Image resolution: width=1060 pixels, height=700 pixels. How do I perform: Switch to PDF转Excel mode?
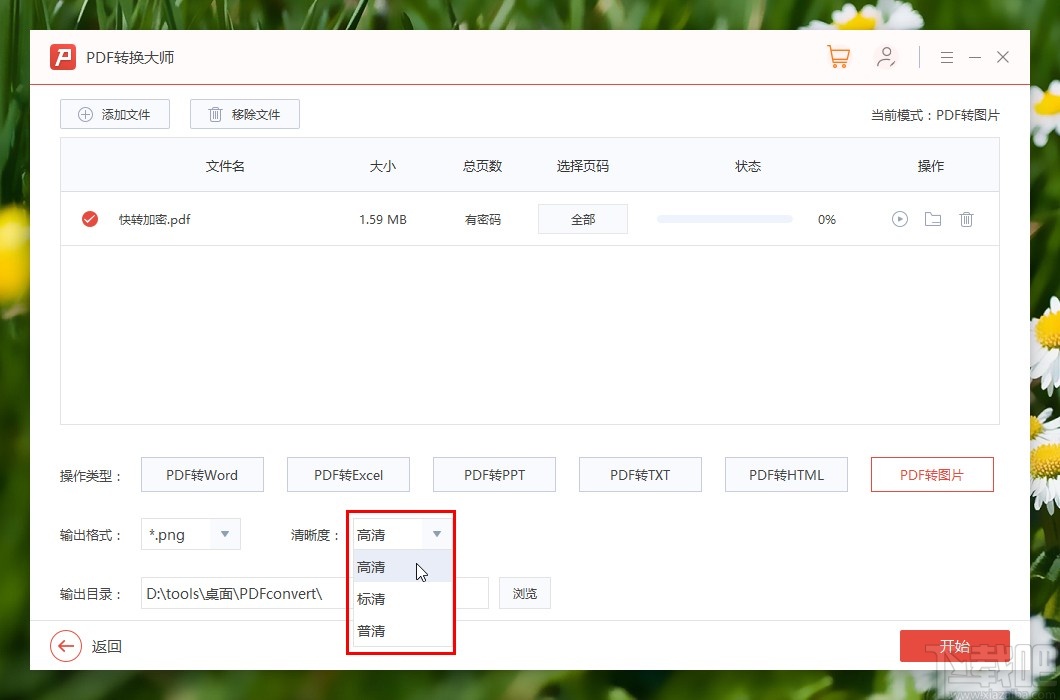tap(348, 475)
